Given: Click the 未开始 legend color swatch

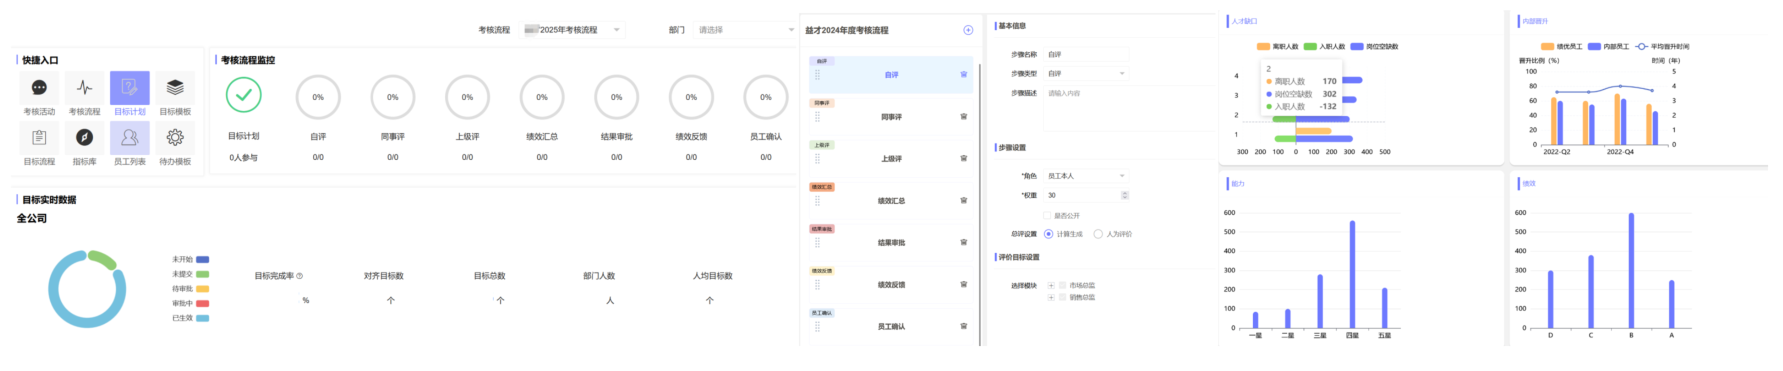Looking at the screenshot, I should point(202,259).
